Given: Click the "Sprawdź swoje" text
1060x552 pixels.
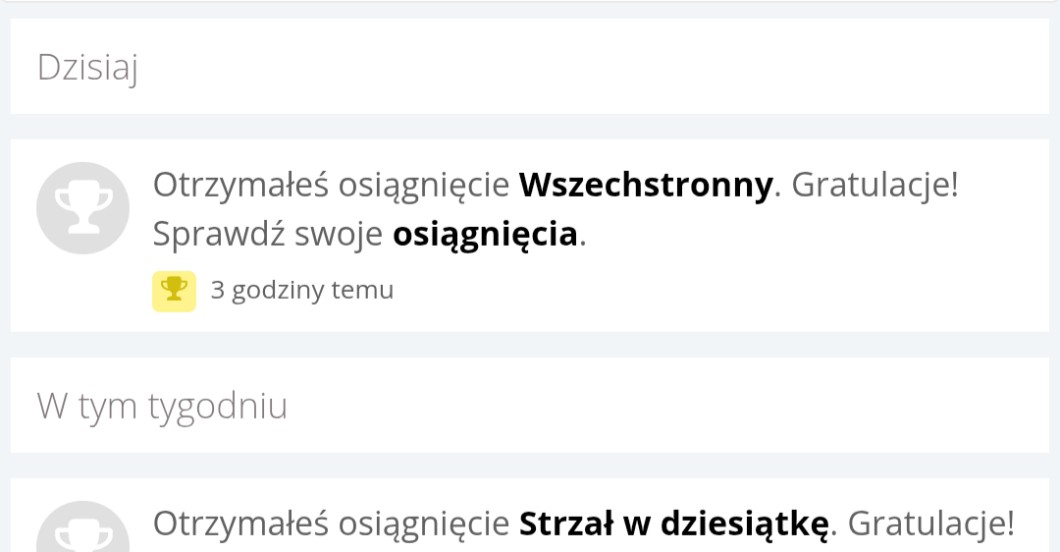Looking at the screenshot, I should point(268,235).
